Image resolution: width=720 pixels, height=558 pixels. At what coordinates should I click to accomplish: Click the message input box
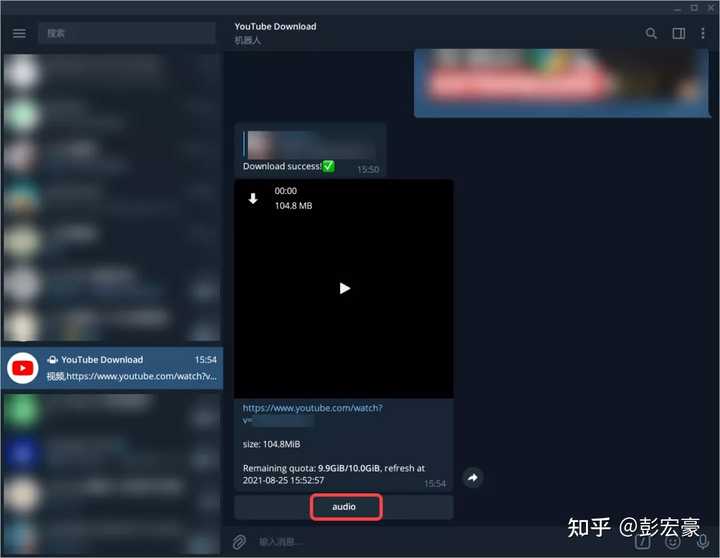tap(441, 542)
